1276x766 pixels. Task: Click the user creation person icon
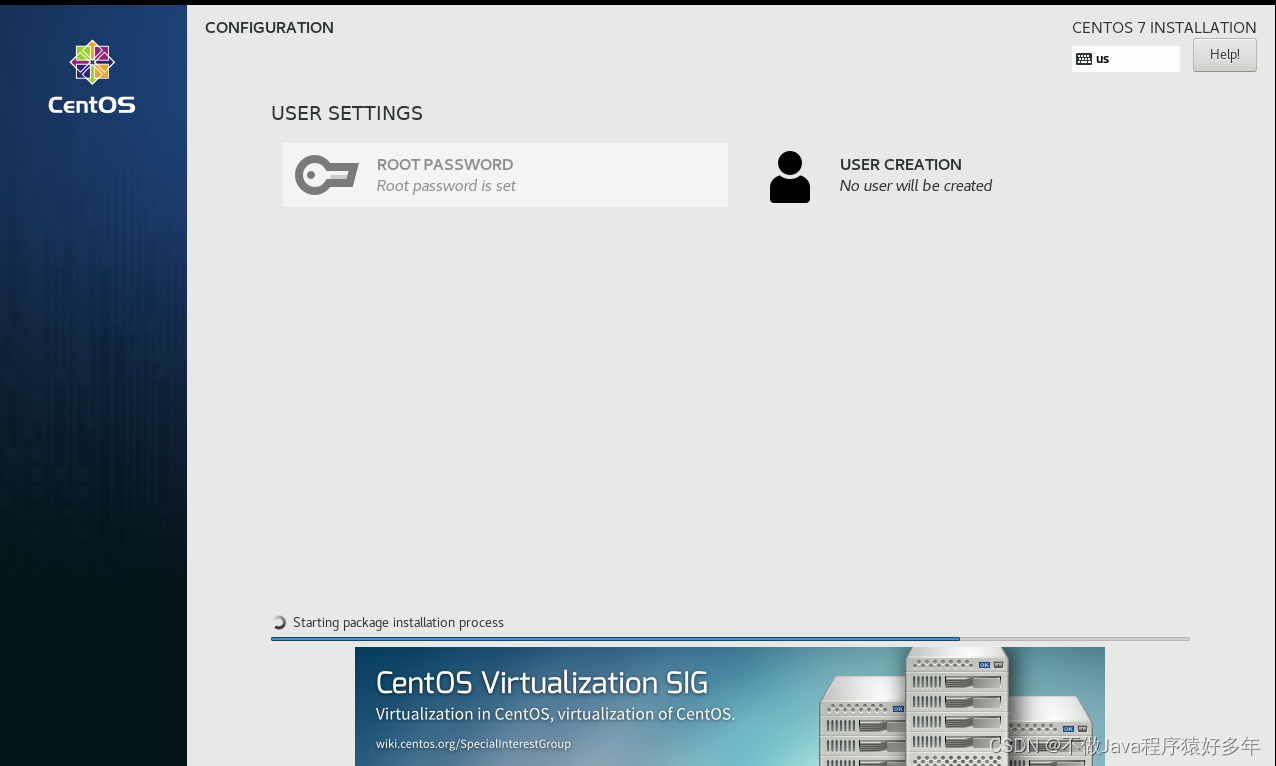coord(790,177)
